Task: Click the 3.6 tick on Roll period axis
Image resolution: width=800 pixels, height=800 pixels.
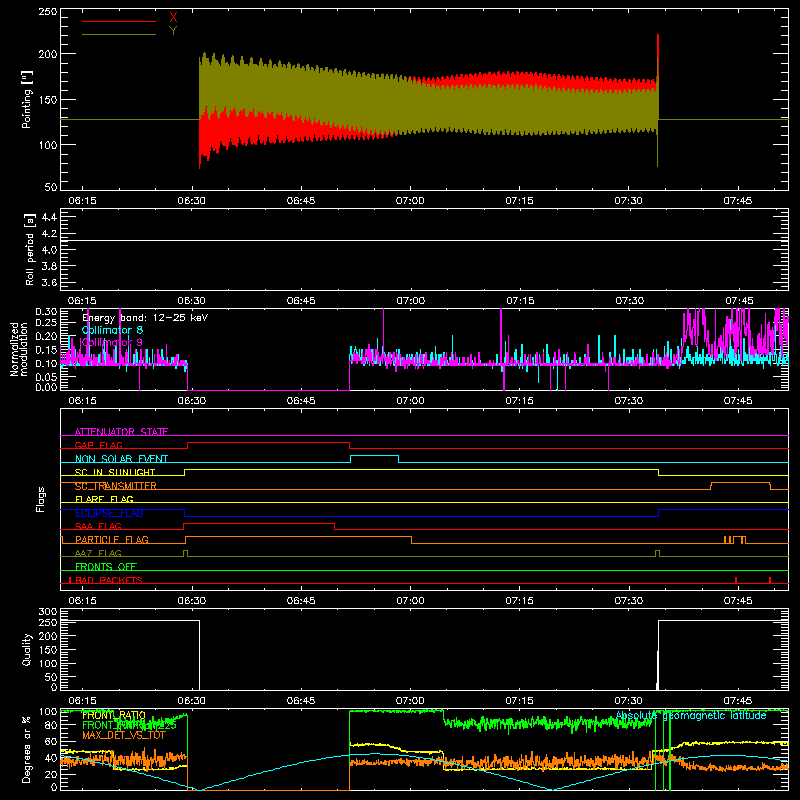Action: pyautogui.click(x=49, y=282)
